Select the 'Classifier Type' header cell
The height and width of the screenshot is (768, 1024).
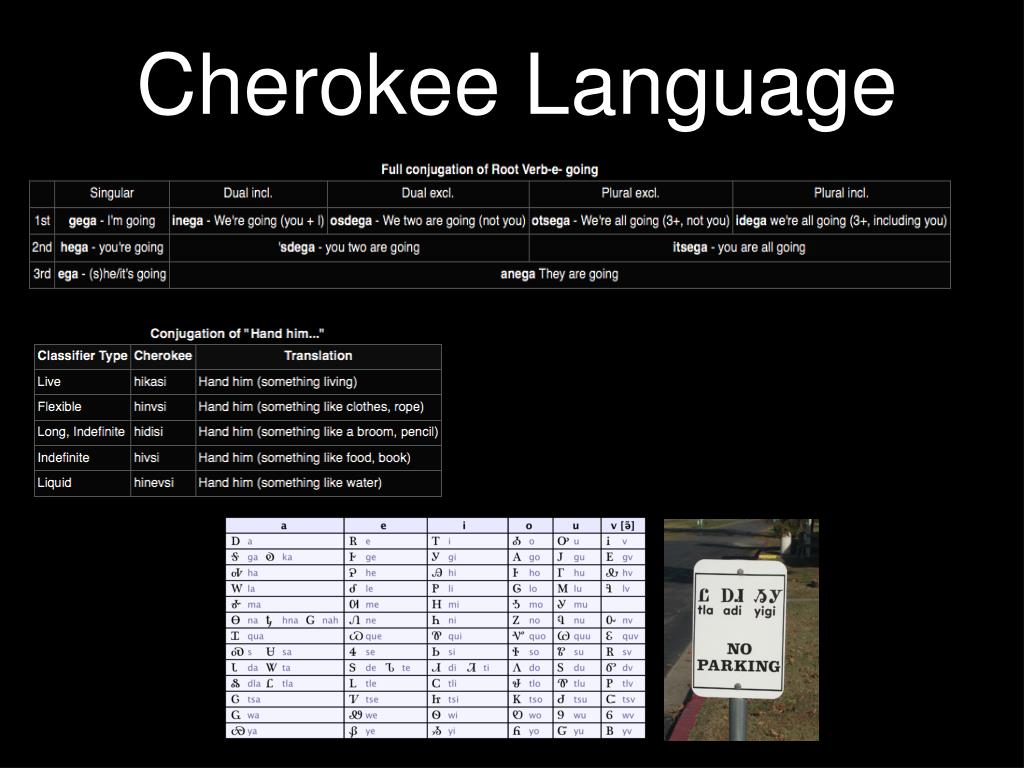(x=82, y=356)
